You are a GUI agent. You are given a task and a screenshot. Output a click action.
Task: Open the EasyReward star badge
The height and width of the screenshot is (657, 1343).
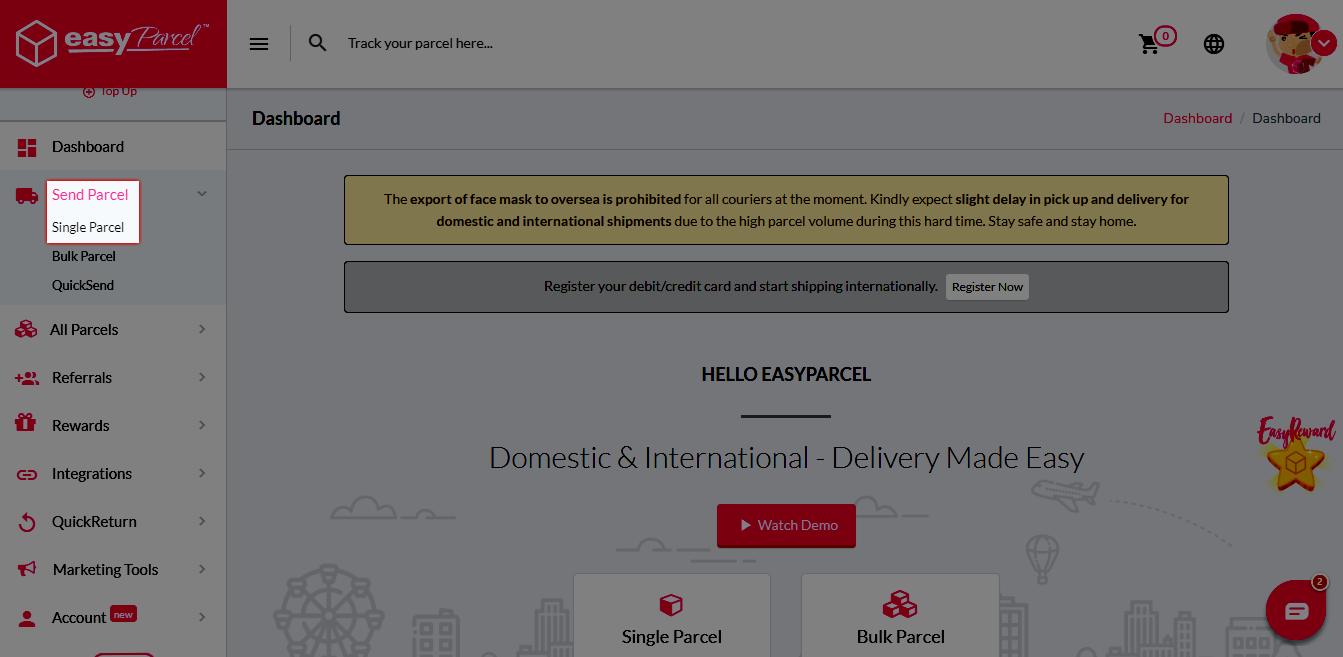(1296, 454)
